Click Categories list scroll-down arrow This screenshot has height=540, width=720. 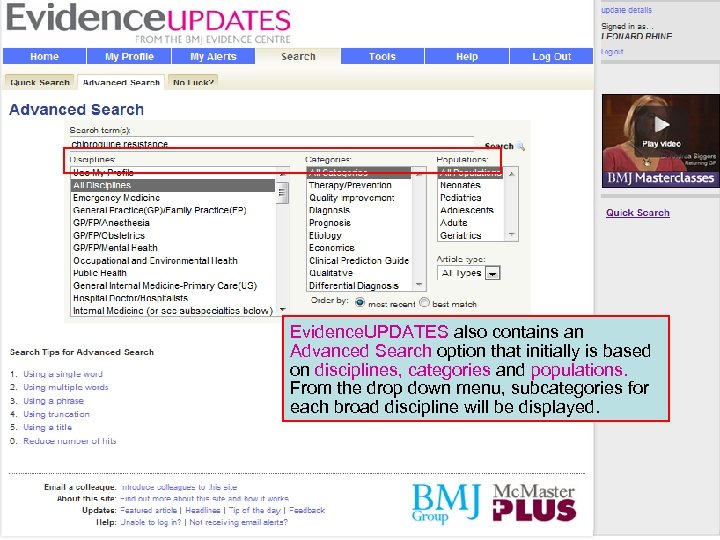point(419,285)
